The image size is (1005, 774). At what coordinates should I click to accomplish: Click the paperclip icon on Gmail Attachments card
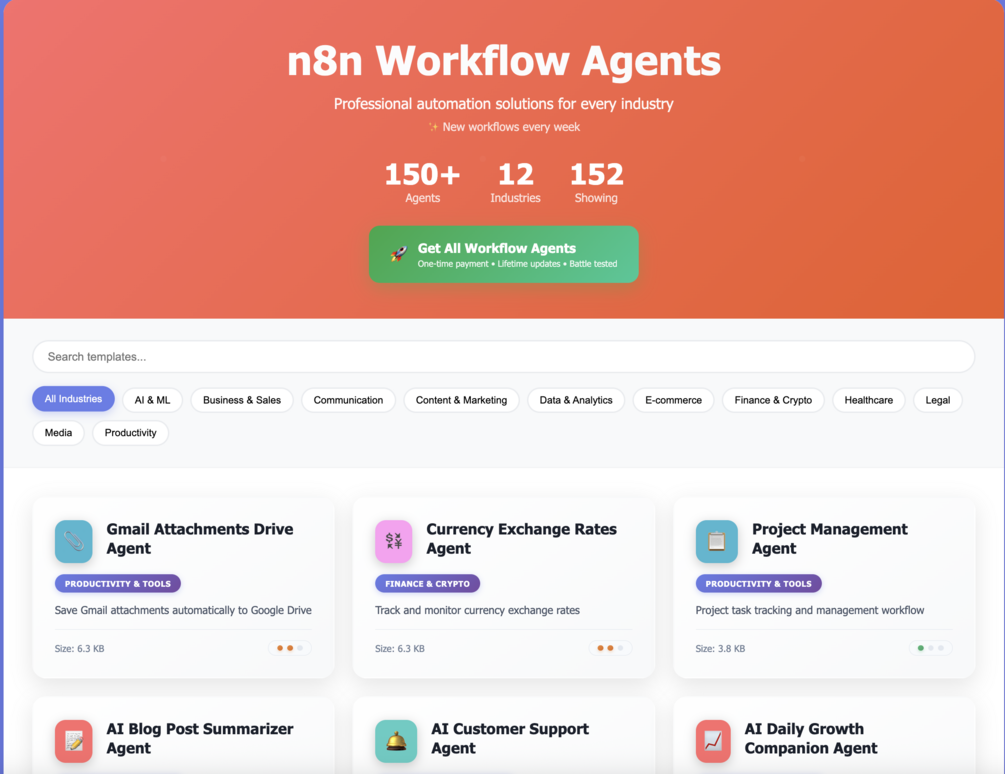point(74,541)
